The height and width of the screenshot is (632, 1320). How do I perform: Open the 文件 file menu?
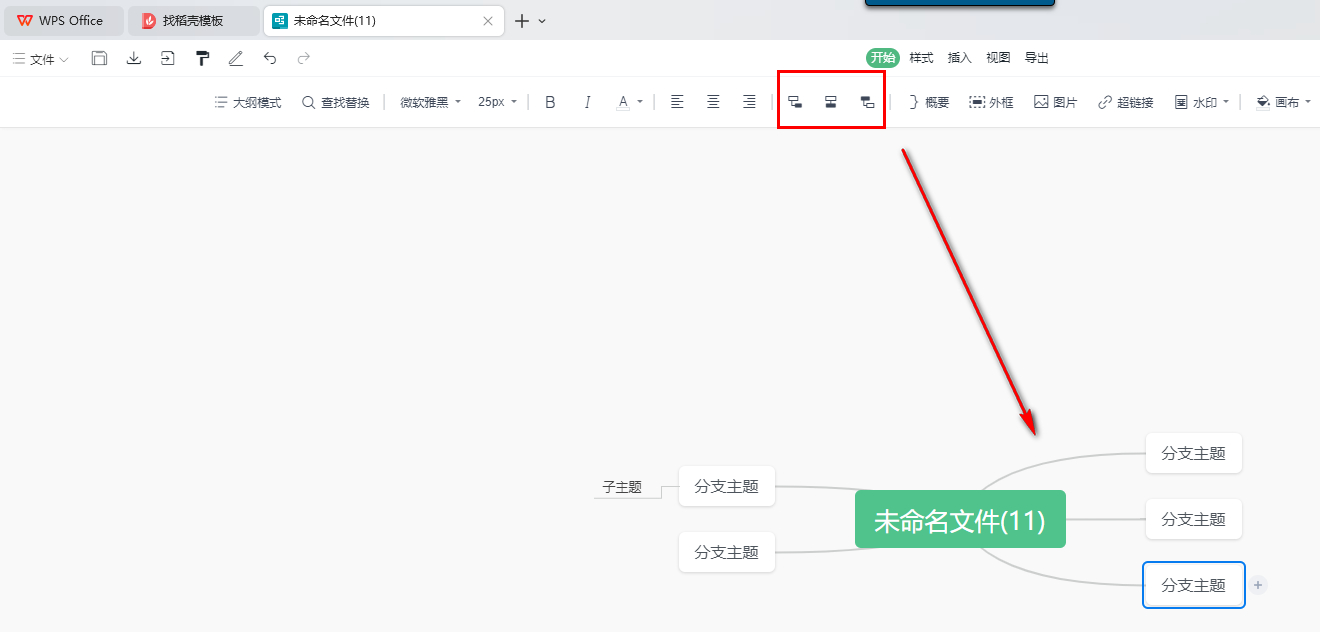(x=41, y=59)
